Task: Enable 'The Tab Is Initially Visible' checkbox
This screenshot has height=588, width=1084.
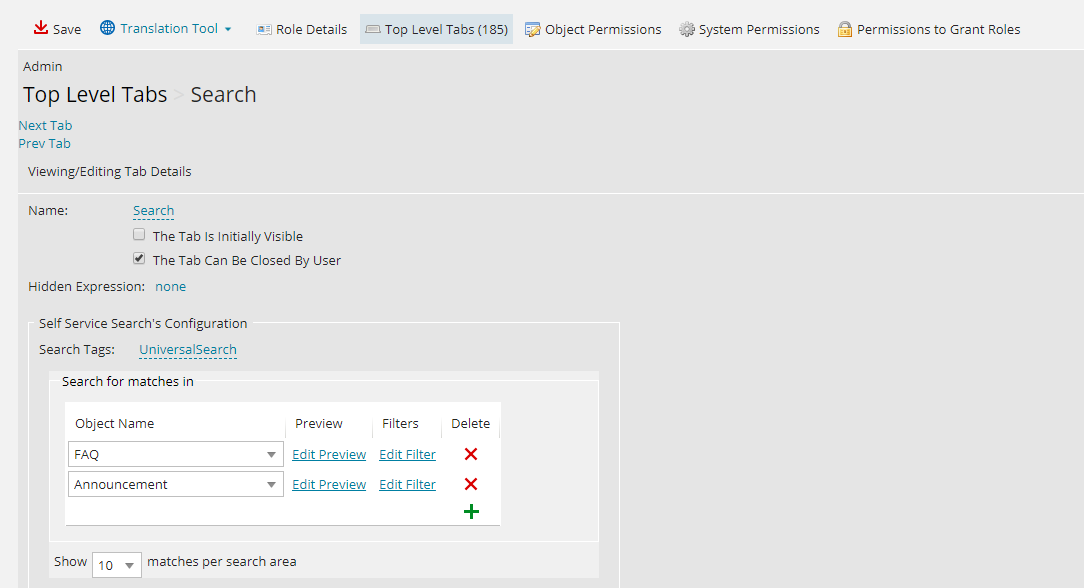Action: (x=139, y=234)
